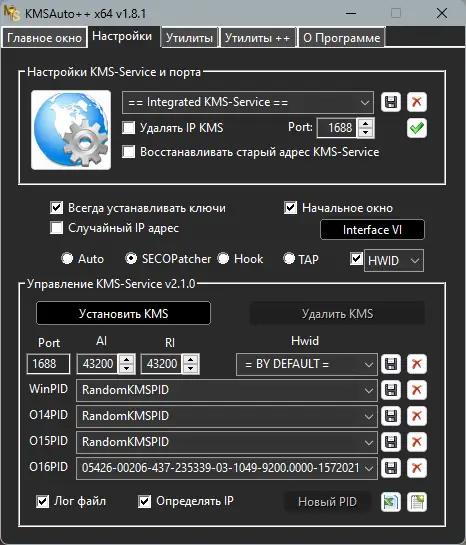The height and width of the screenshot is (545, 466).
Task: Select the Auto radio button
Action: pos(67,258)
